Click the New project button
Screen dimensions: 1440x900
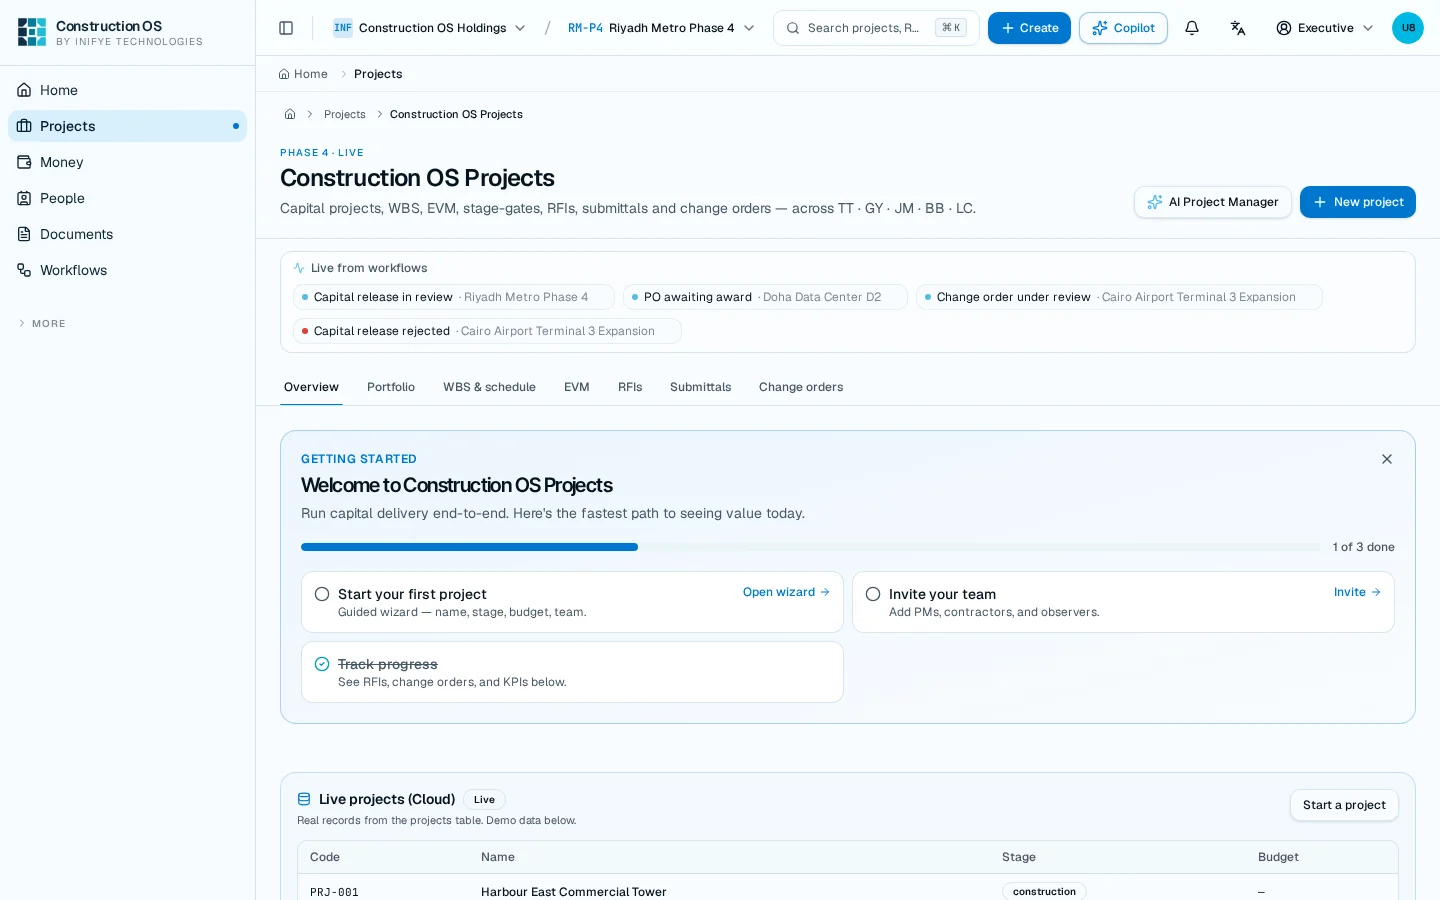click(x=1358, y=202)
